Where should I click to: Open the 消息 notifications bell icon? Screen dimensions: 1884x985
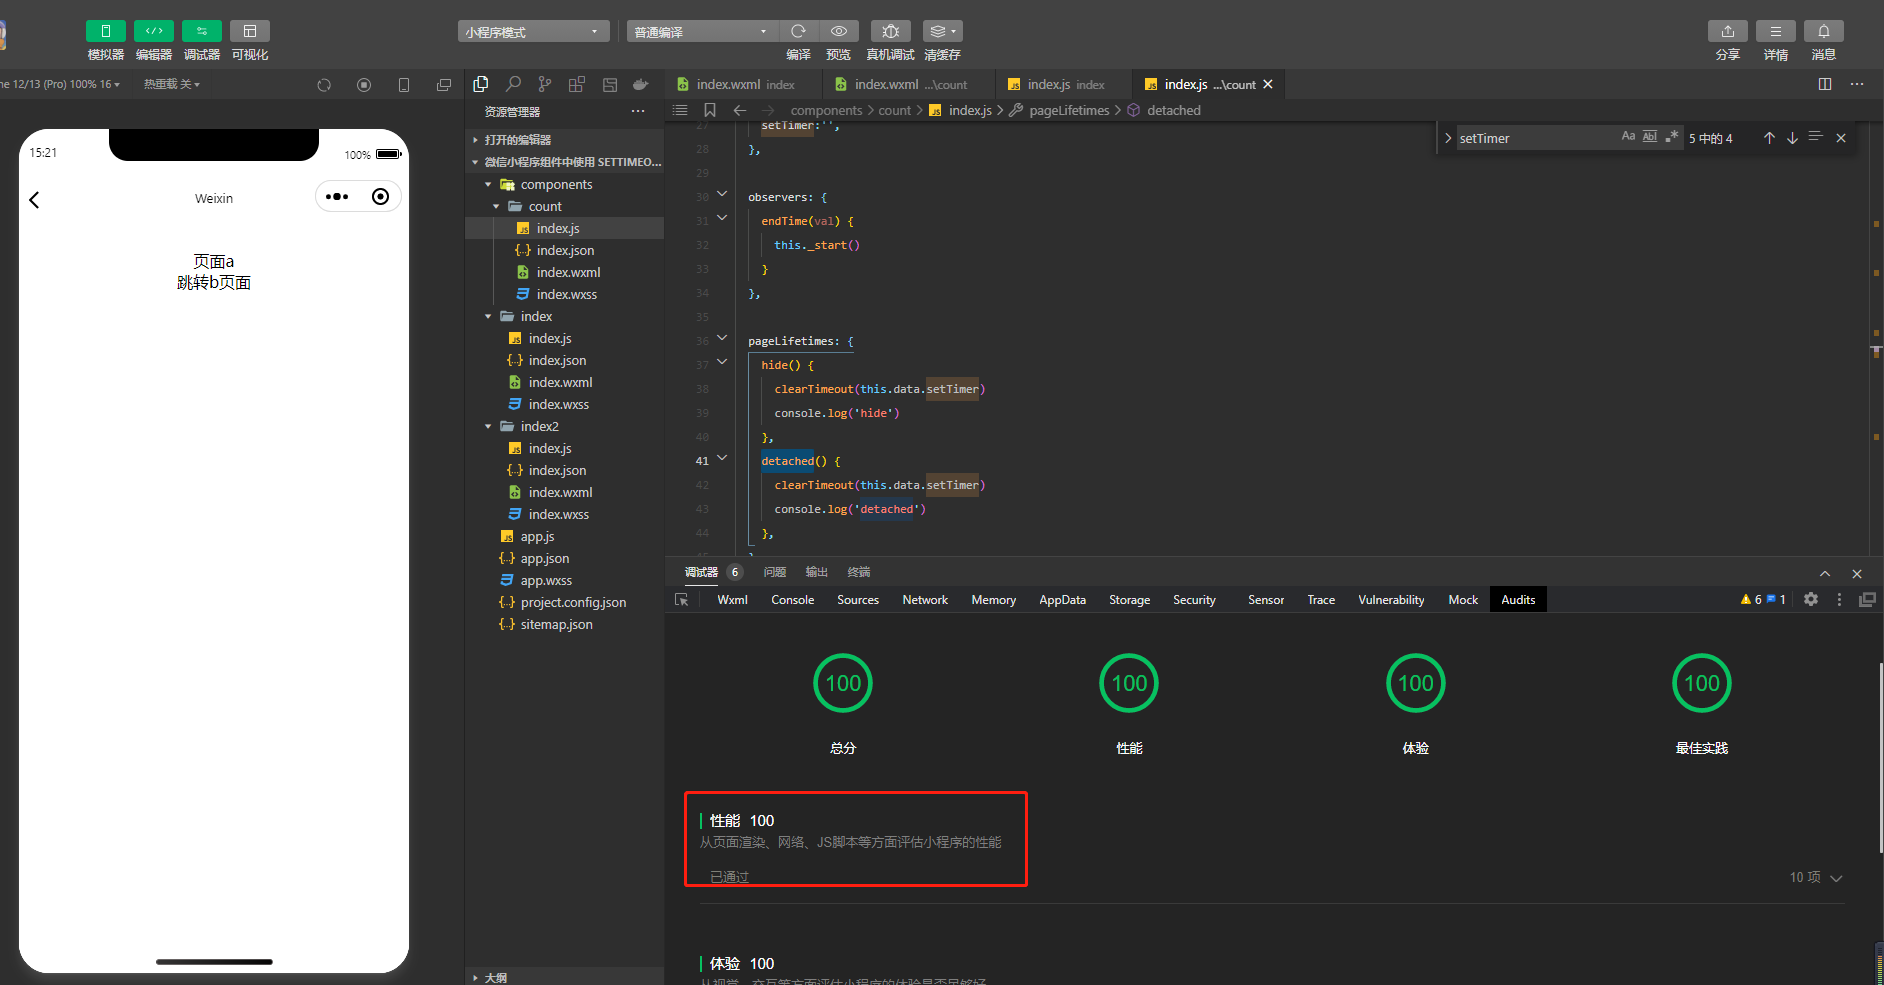pos(1824,31)
